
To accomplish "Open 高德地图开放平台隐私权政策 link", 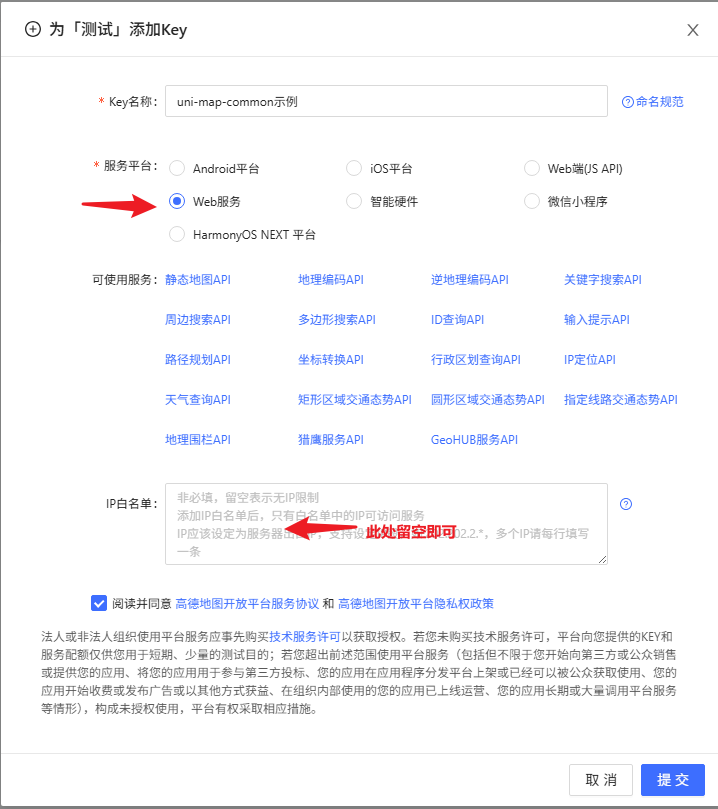I will coord(415,604).
